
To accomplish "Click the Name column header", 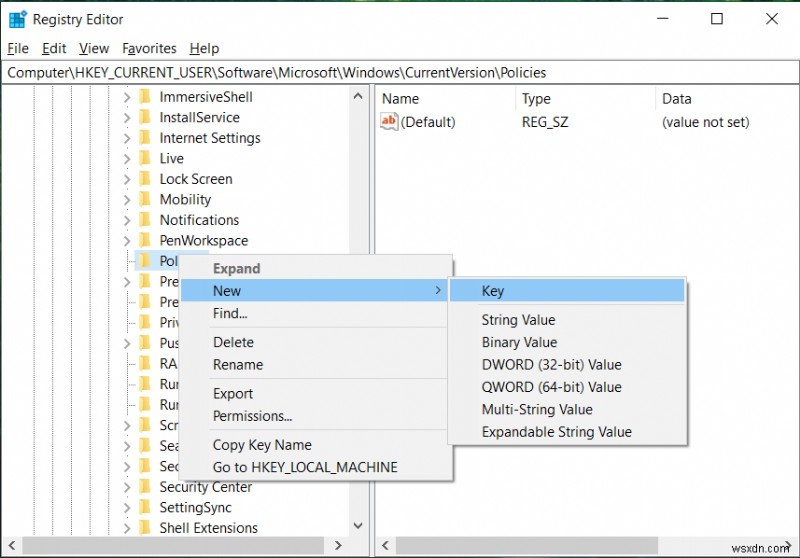I will (x=446, y=98).
